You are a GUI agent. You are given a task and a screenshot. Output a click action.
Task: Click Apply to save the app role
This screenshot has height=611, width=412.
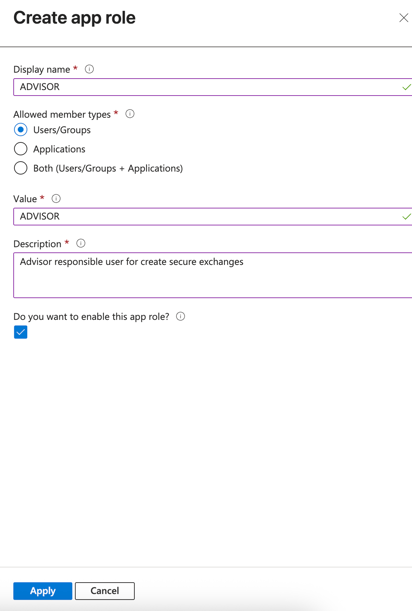tap(42, 591)
